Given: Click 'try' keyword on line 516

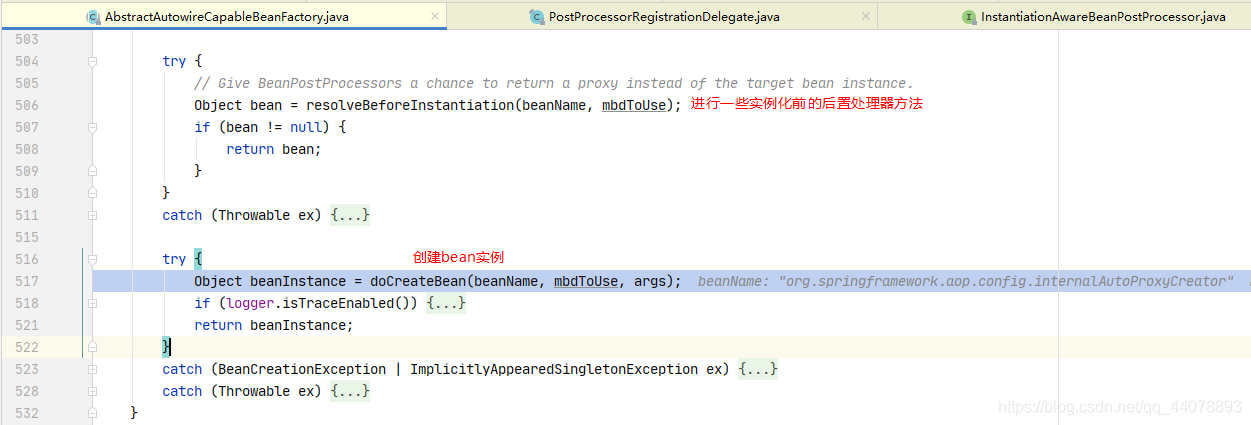Looking at the screenshot, I should pos(175,259).
